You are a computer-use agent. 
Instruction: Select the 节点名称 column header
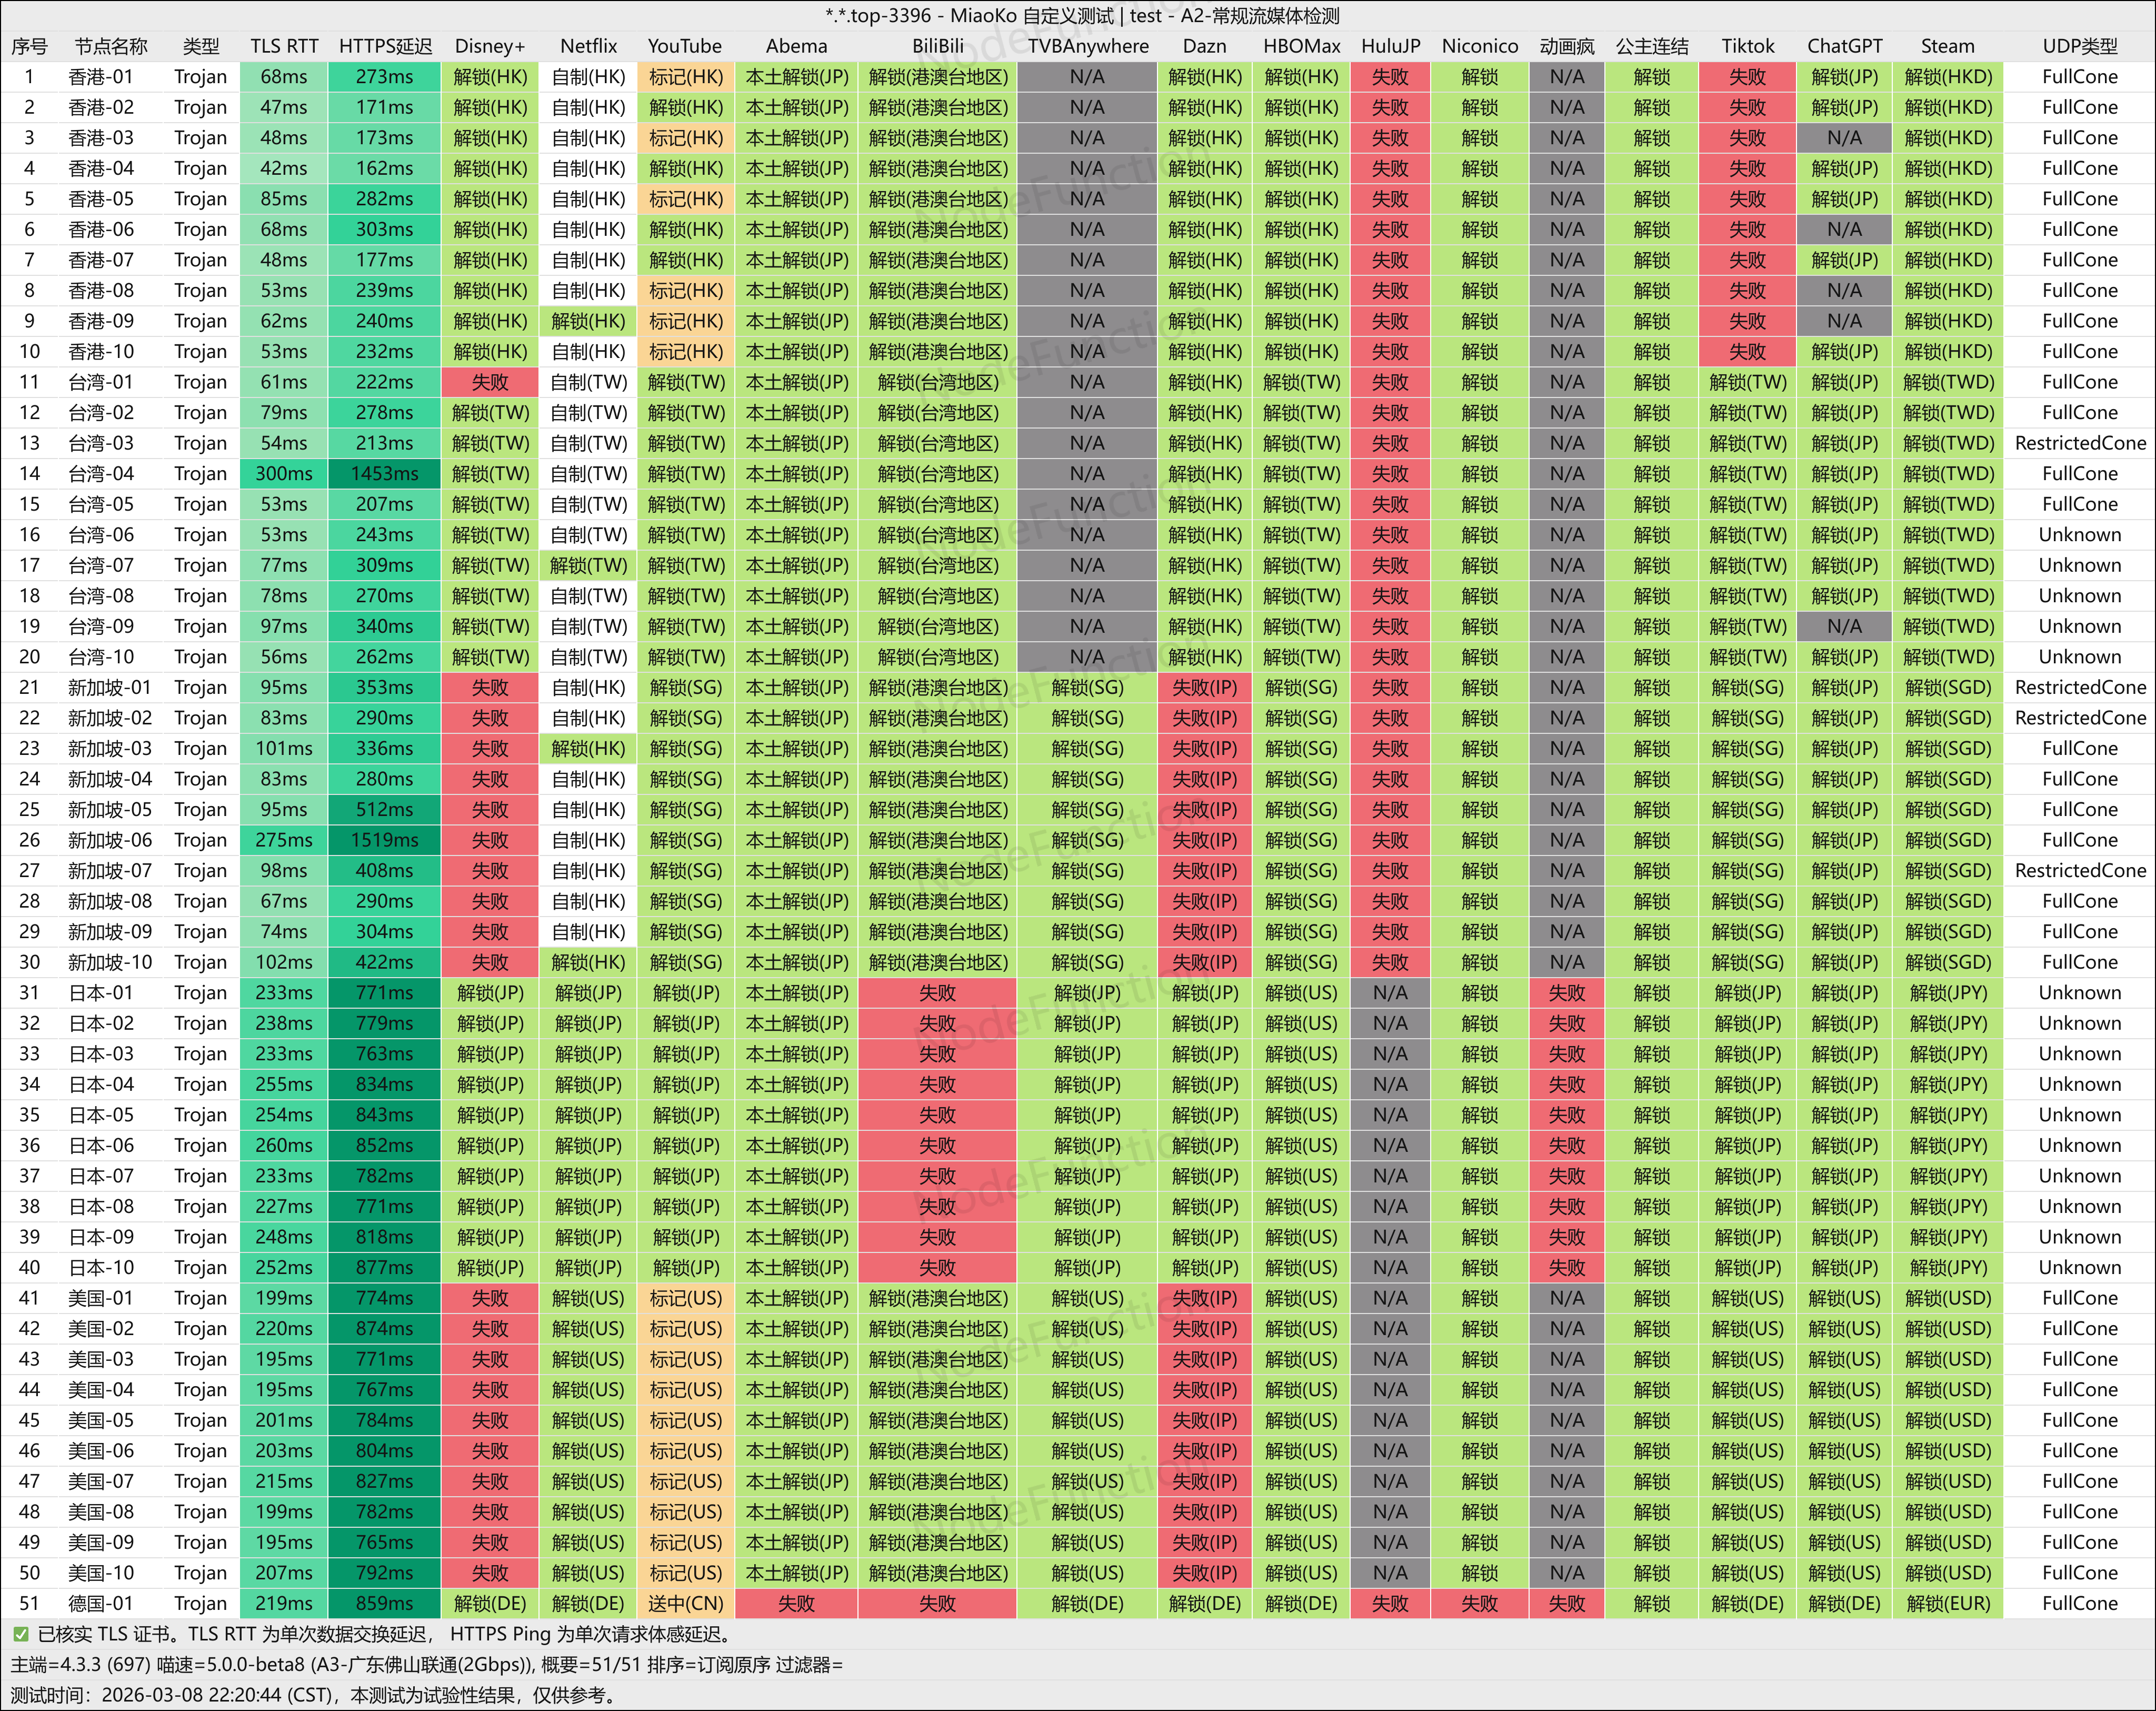[110, 46]
